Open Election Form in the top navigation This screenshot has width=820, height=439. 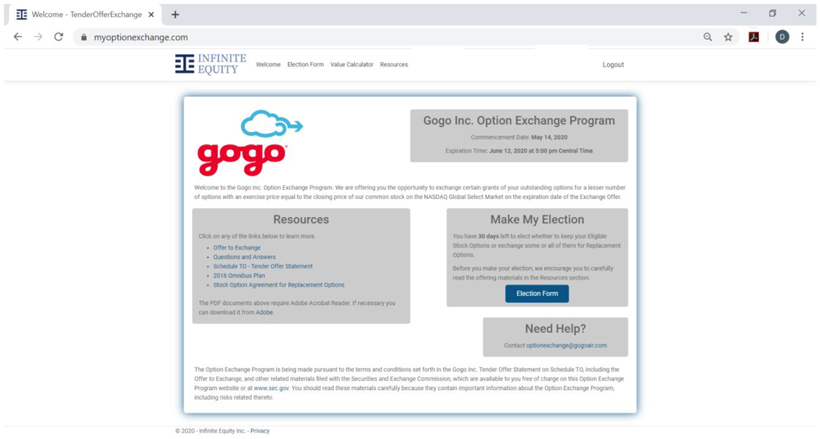click(x=305, y=64)
